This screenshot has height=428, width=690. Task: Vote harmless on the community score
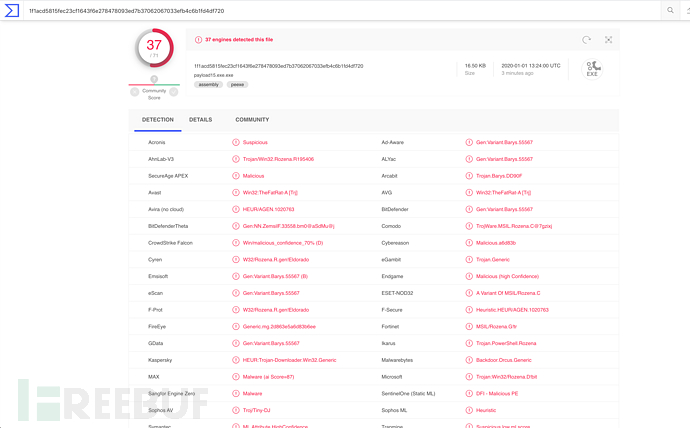click(x=174, y=92)
